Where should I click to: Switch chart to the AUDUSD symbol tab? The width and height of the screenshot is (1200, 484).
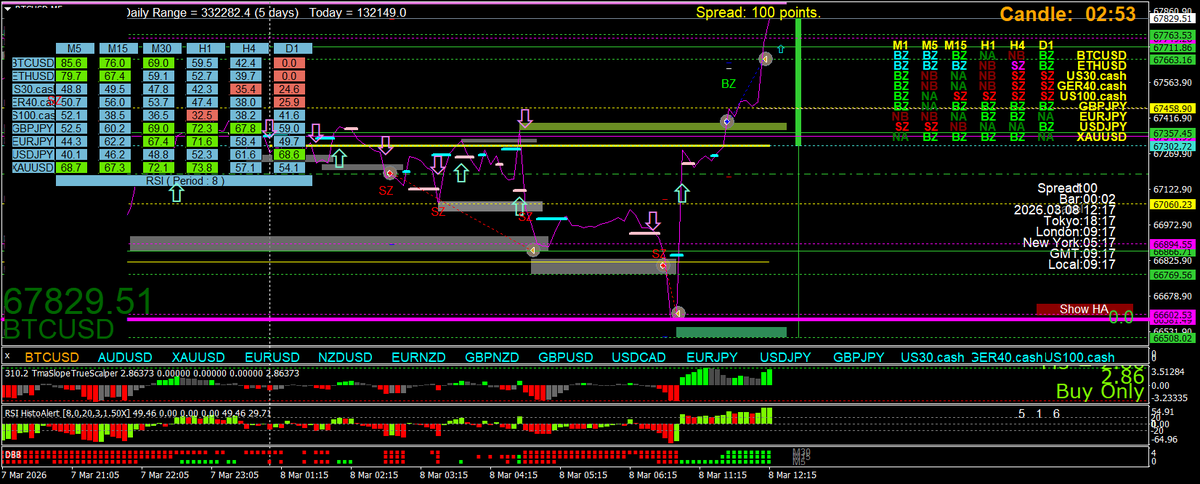click(x=125, y=357)
